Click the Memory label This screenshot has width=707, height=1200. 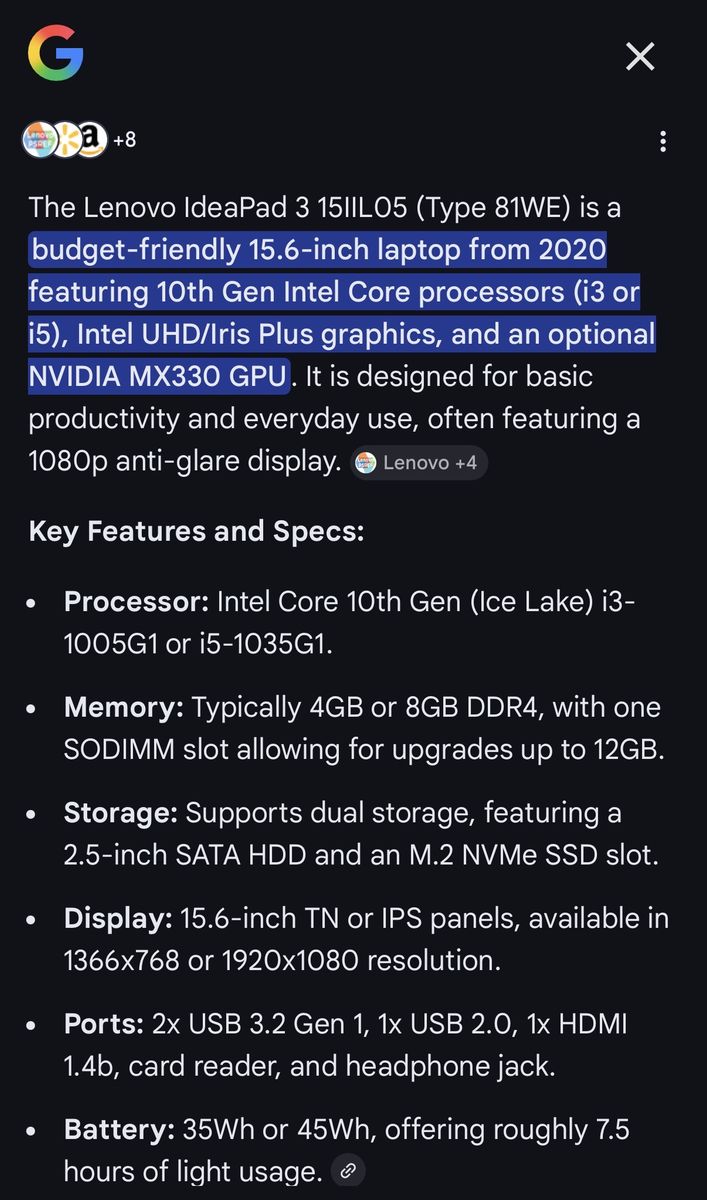pyautogui.click(x=124, y=708)
